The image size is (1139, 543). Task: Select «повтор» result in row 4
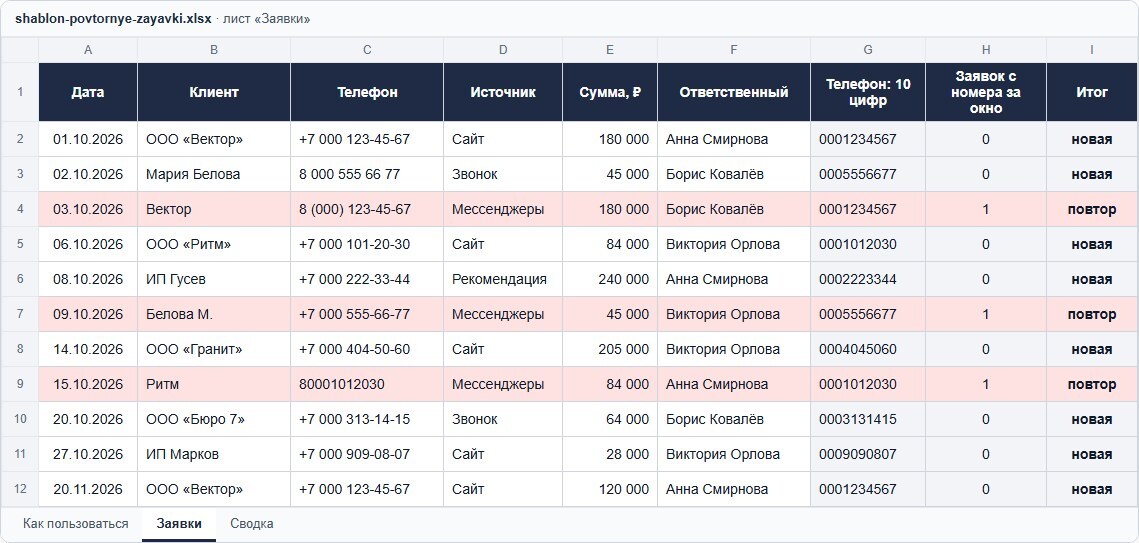(1092, 209)
